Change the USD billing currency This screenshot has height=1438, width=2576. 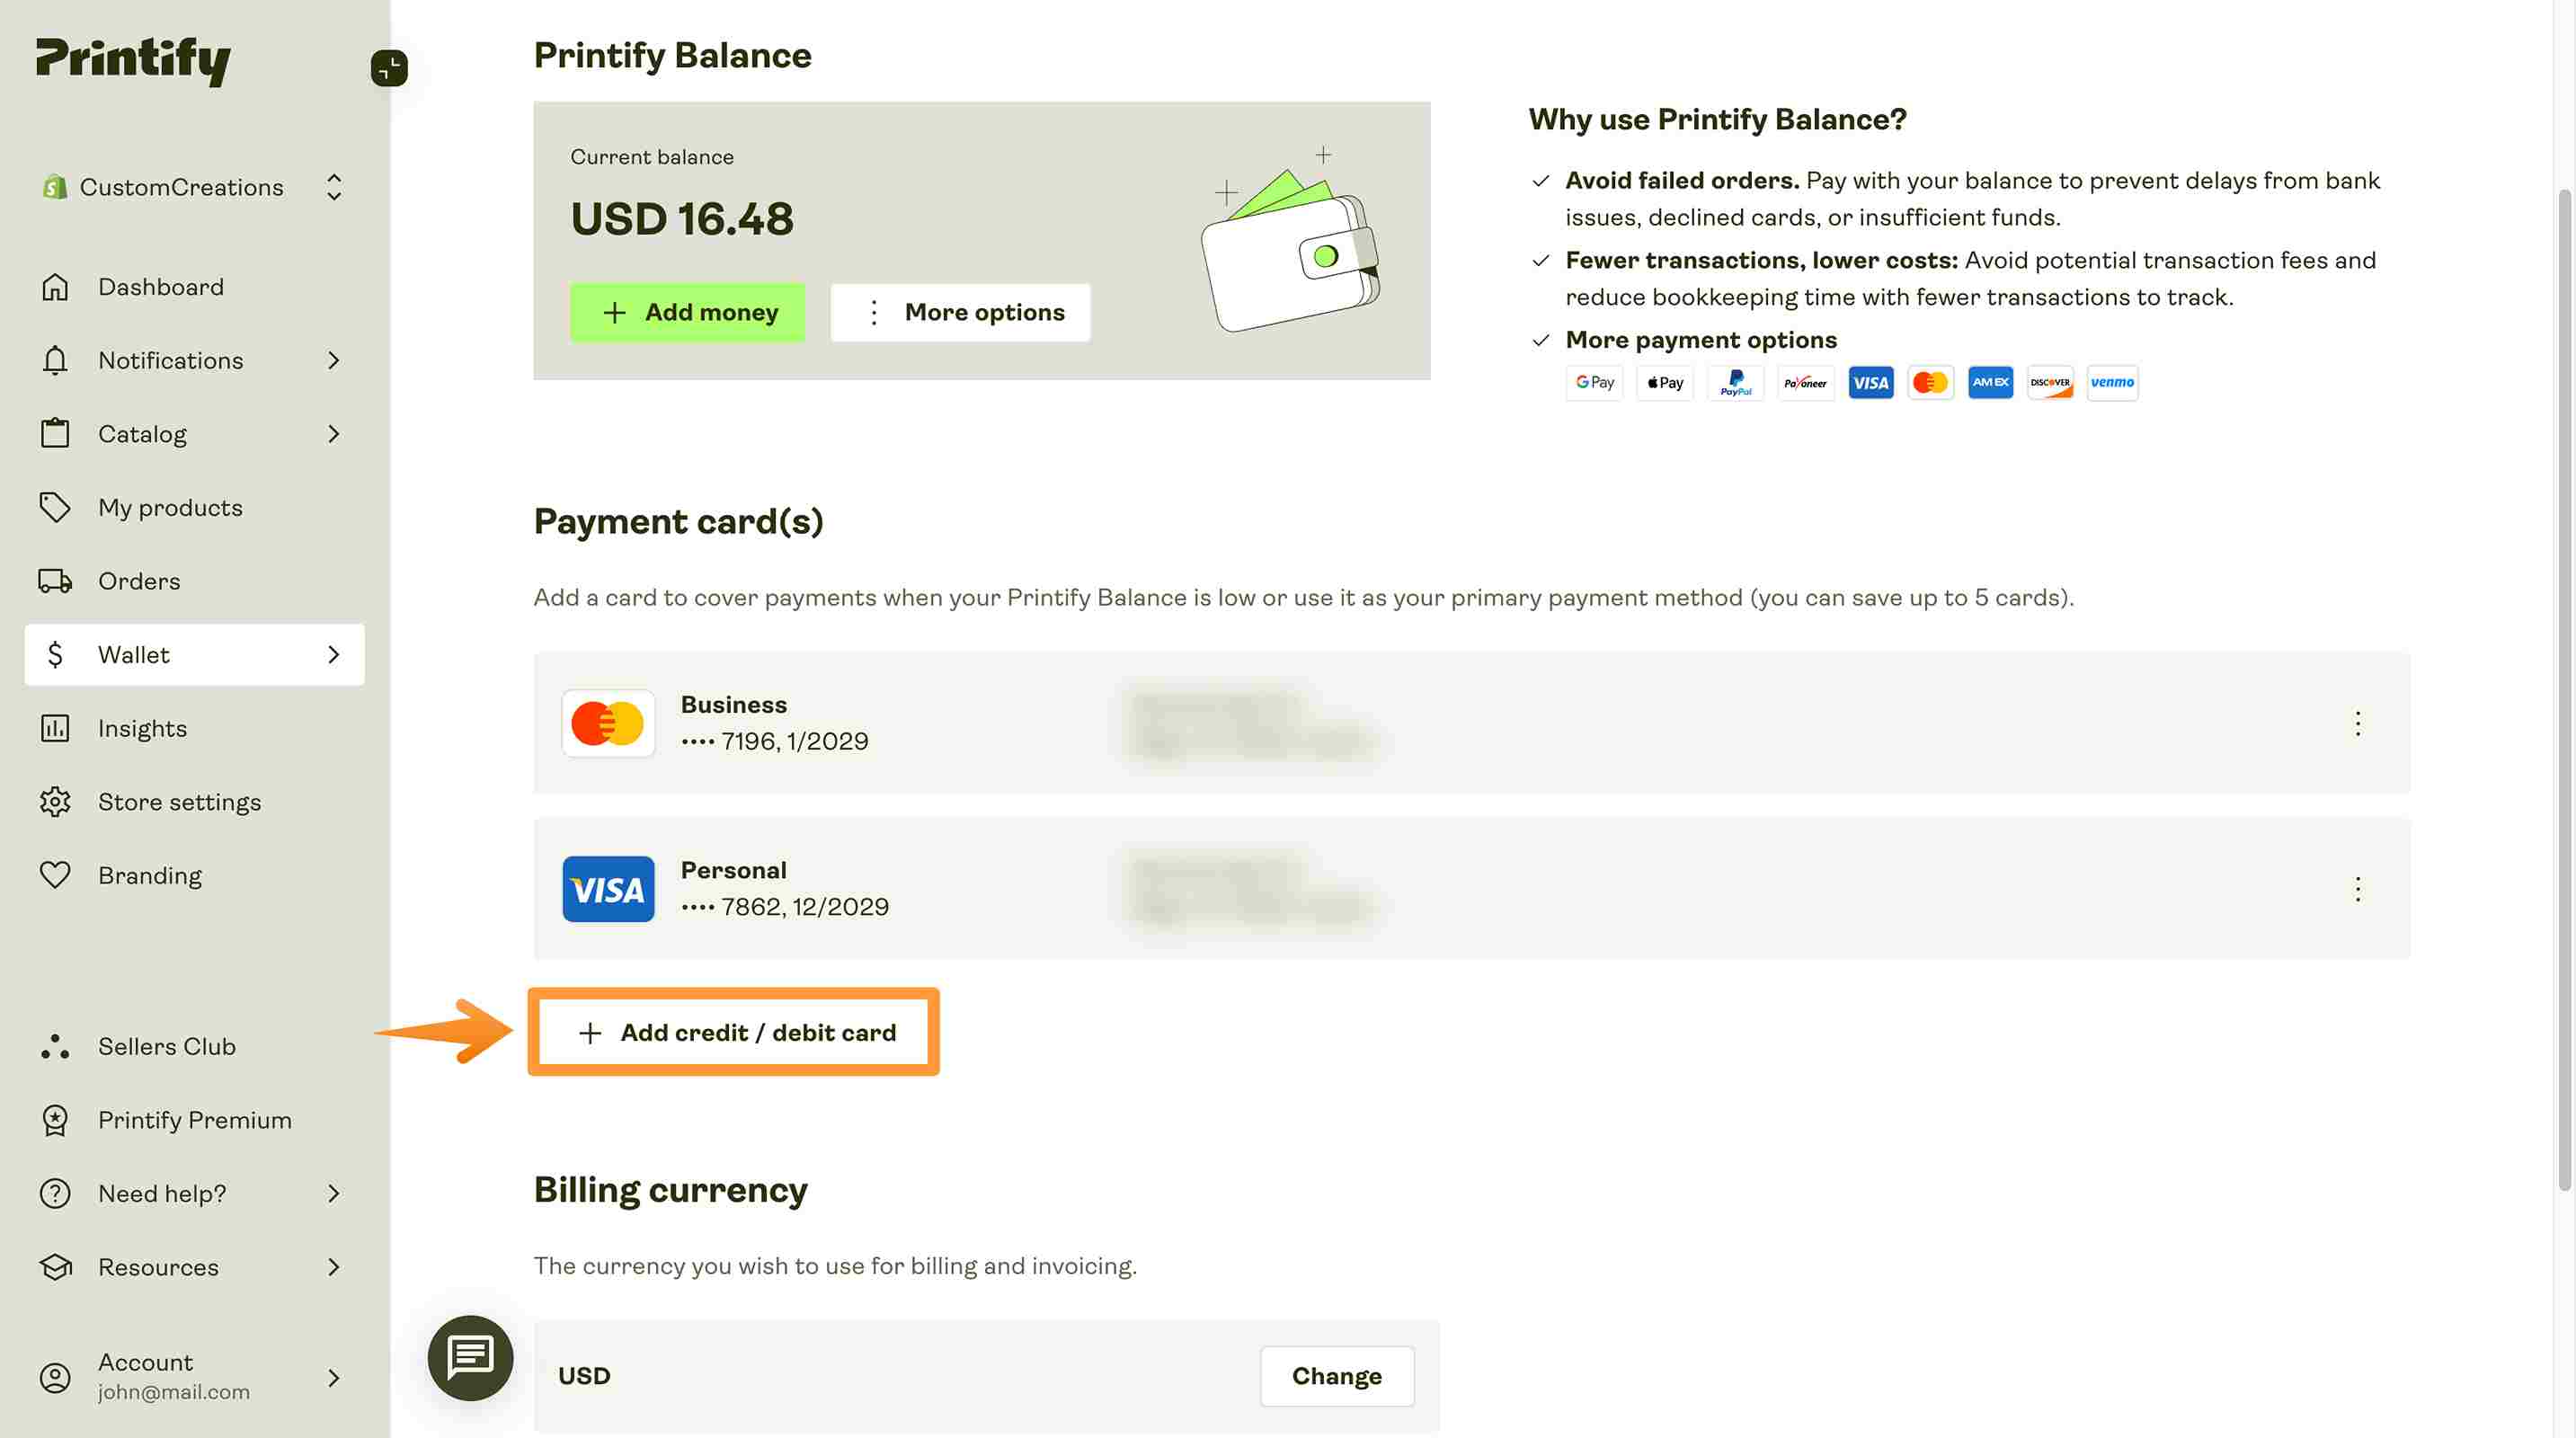[1337, 1376]
